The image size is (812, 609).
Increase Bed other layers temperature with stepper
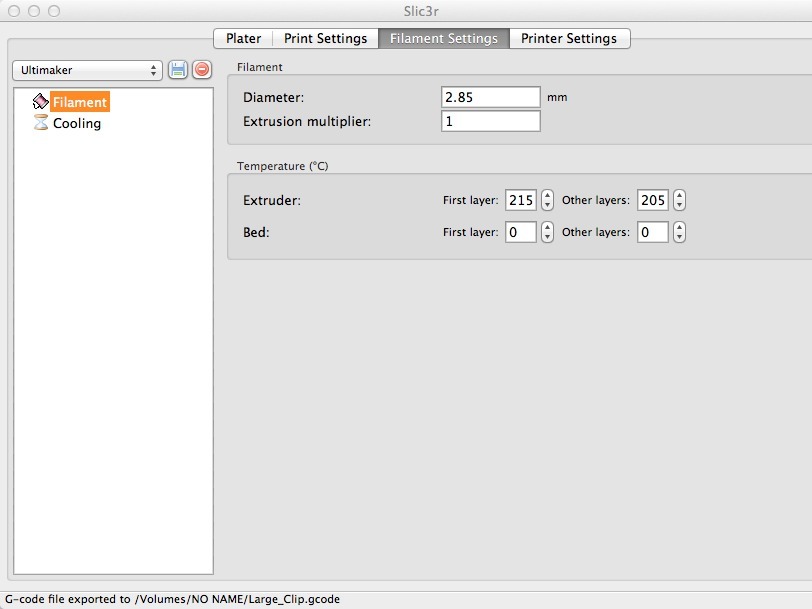point(679,227)
